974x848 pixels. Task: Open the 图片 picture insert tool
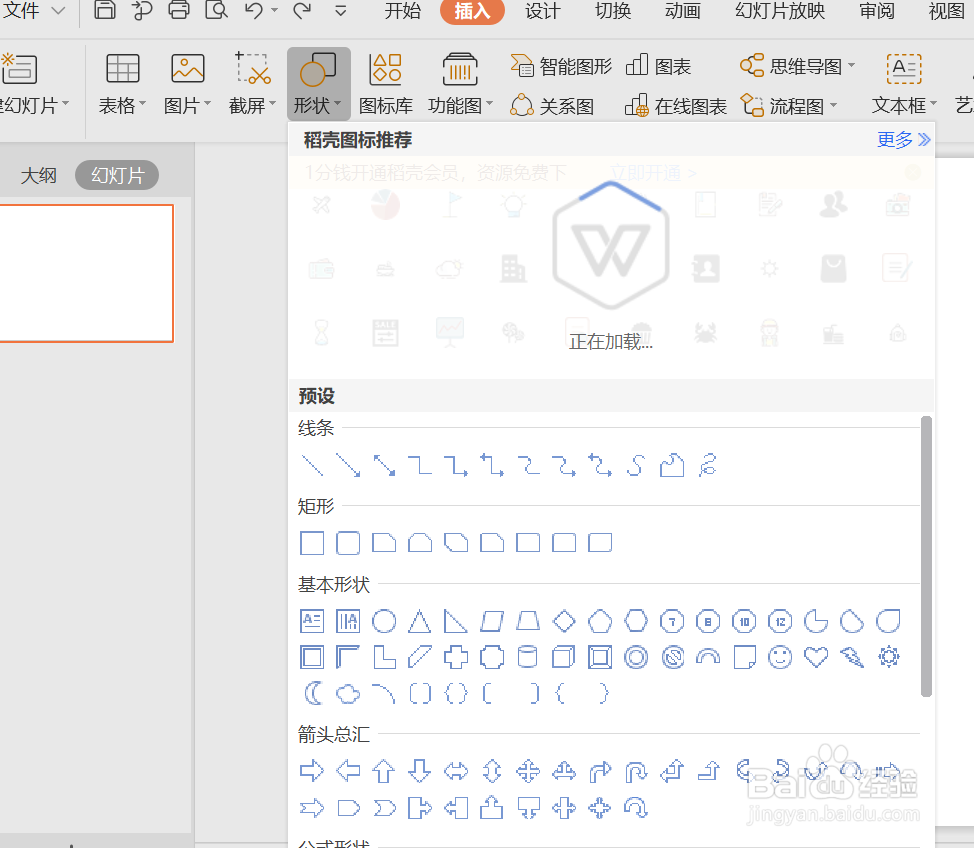[188, 84]
